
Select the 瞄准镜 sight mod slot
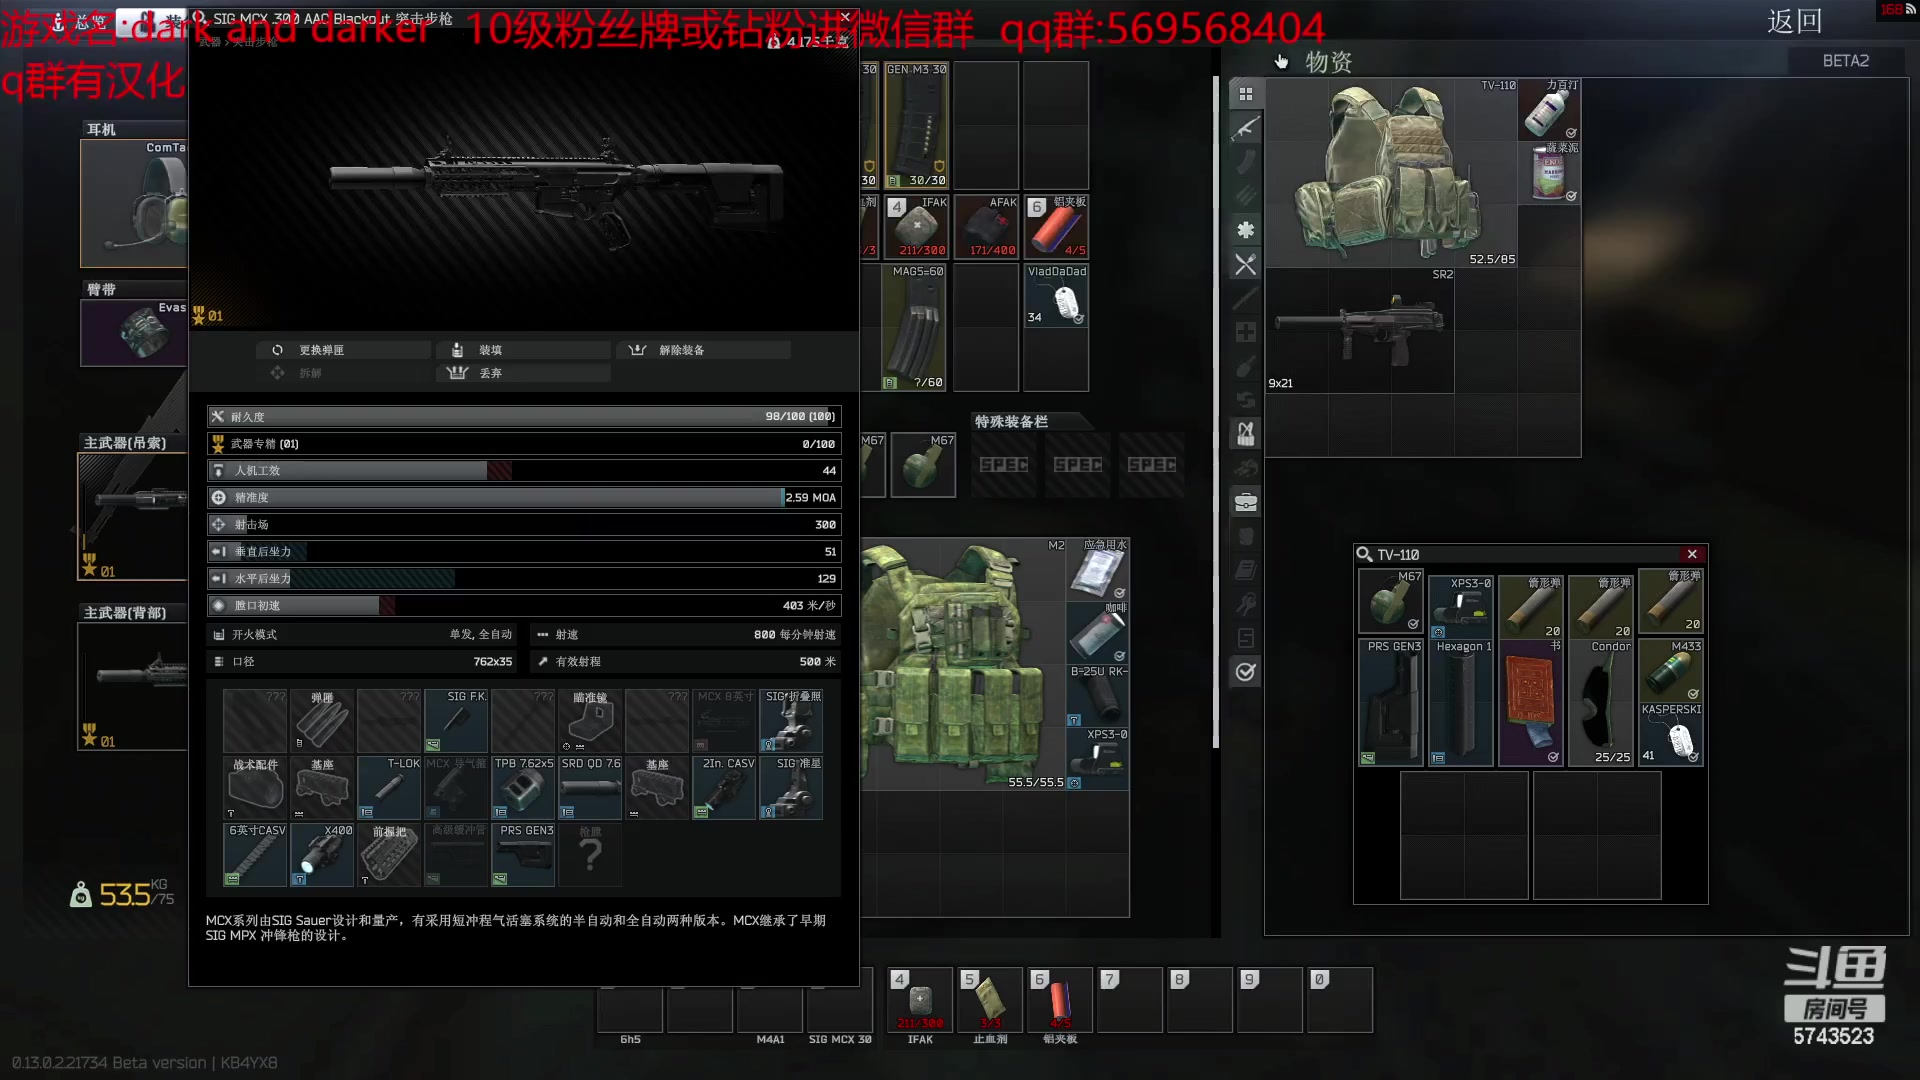590,720
